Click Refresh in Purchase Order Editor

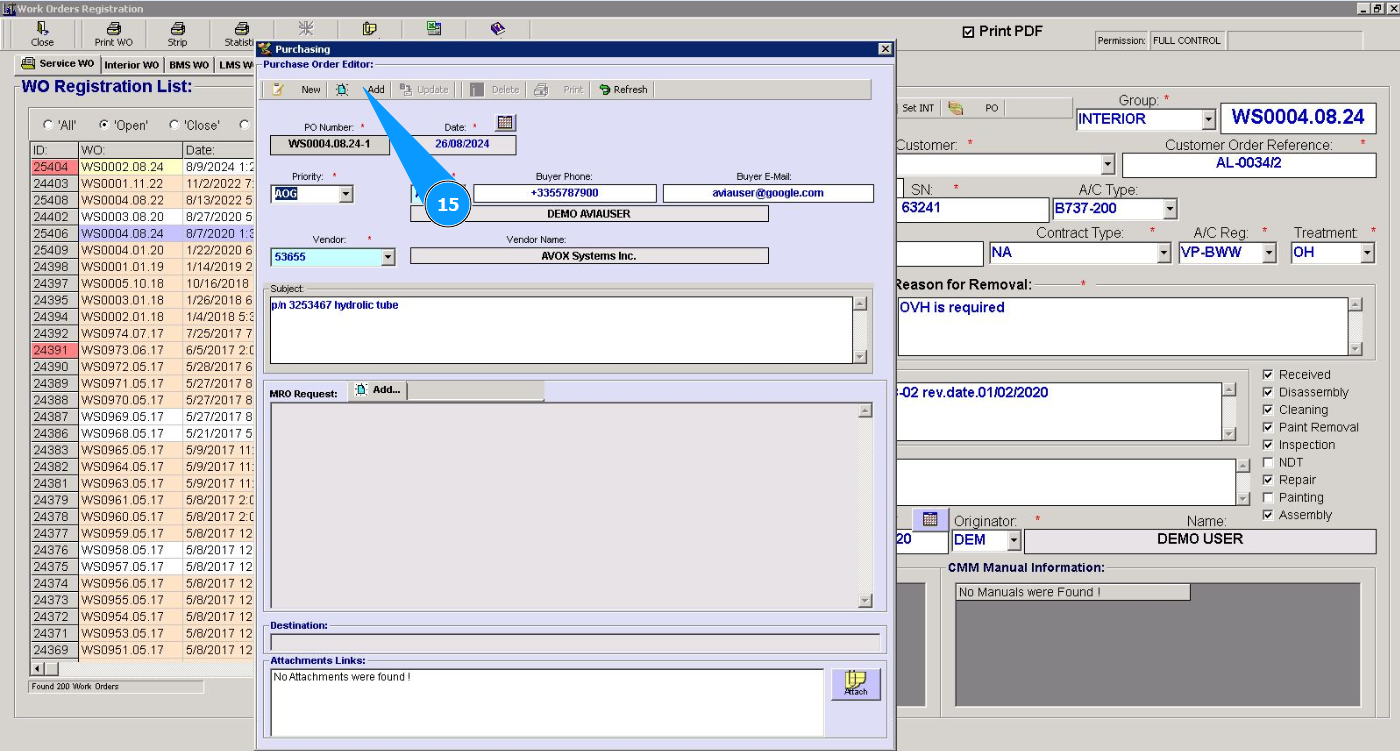coord(623,90)
